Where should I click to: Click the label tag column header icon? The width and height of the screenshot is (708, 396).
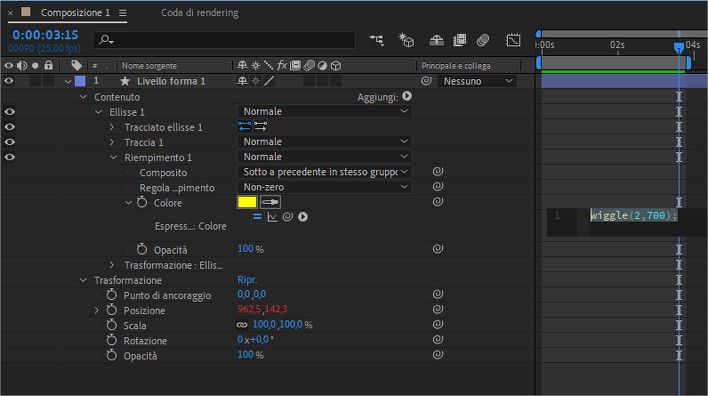point(76,65)
